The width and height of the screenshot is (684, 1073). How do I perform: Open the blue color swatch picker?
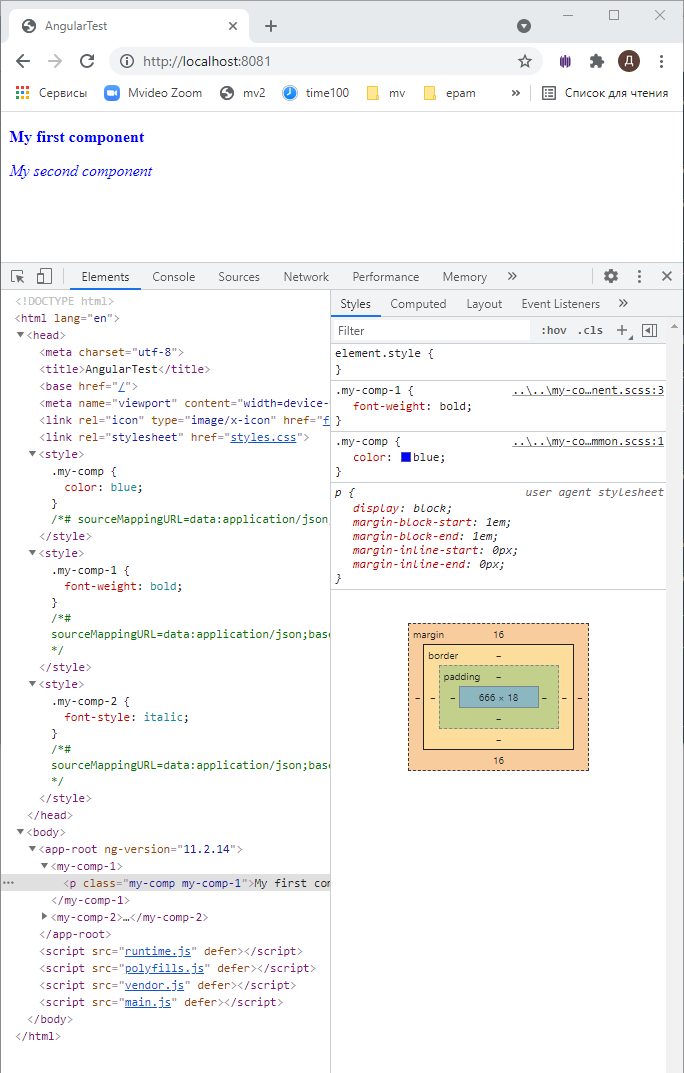click(406, 457)
